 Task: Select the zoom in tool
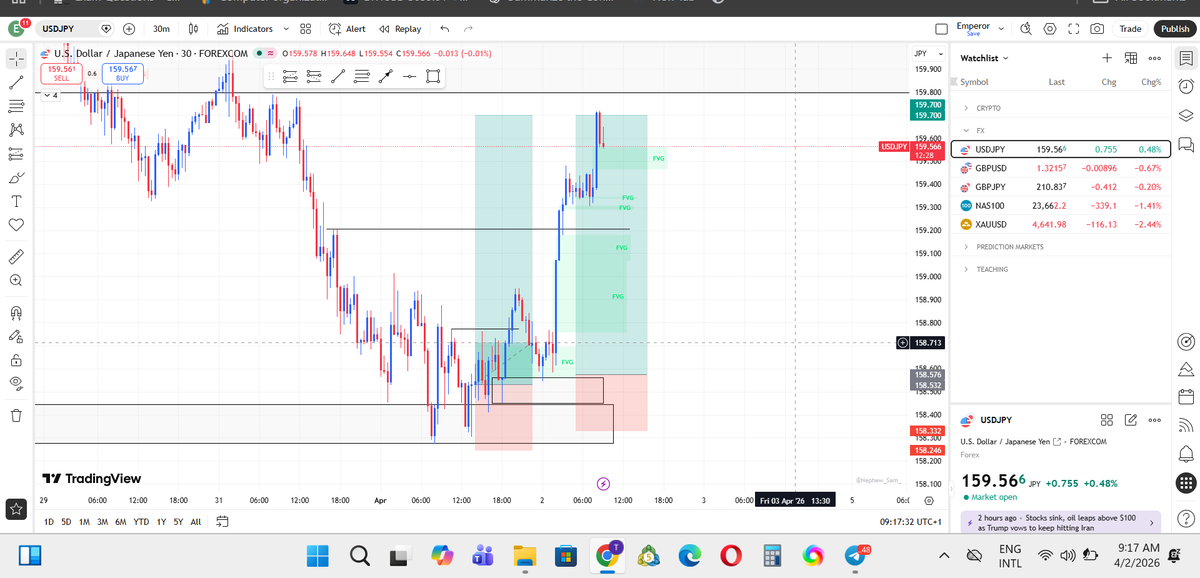pos(16,281)
